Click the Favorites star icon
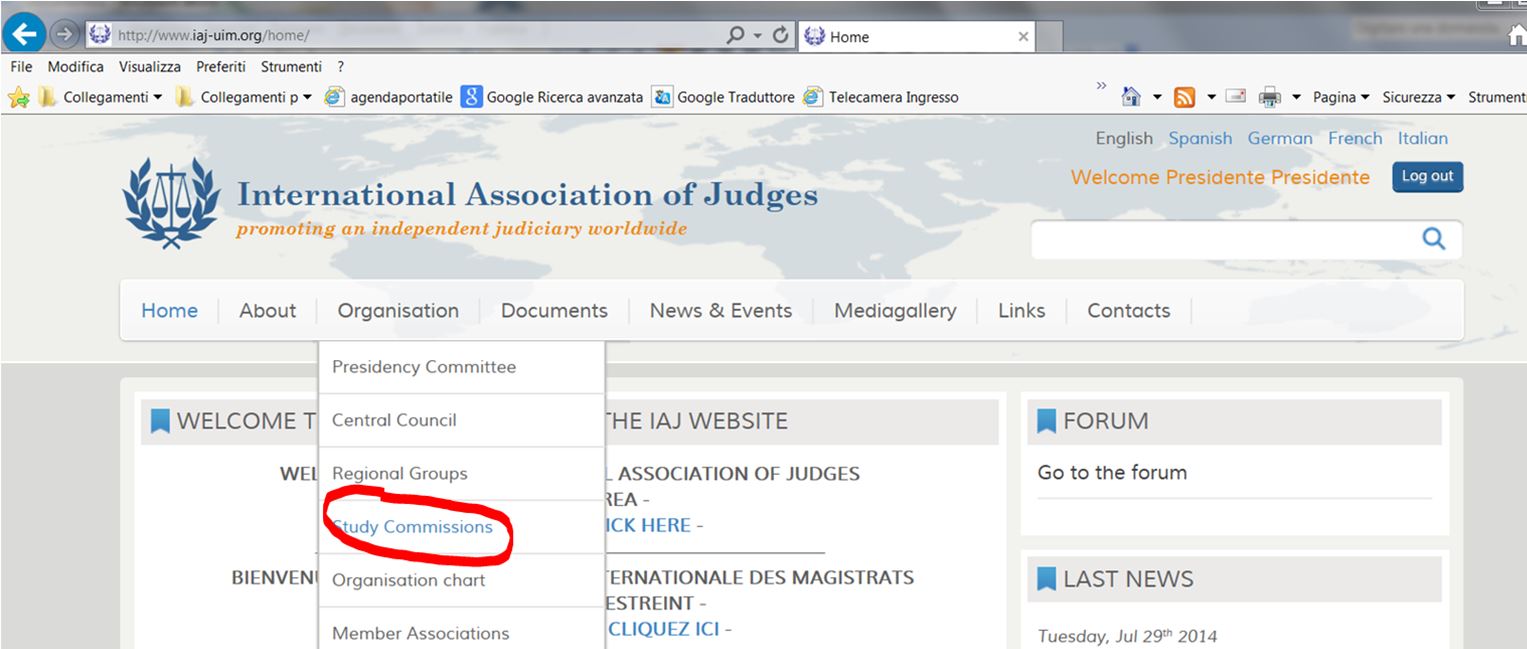 coord(18,97)
